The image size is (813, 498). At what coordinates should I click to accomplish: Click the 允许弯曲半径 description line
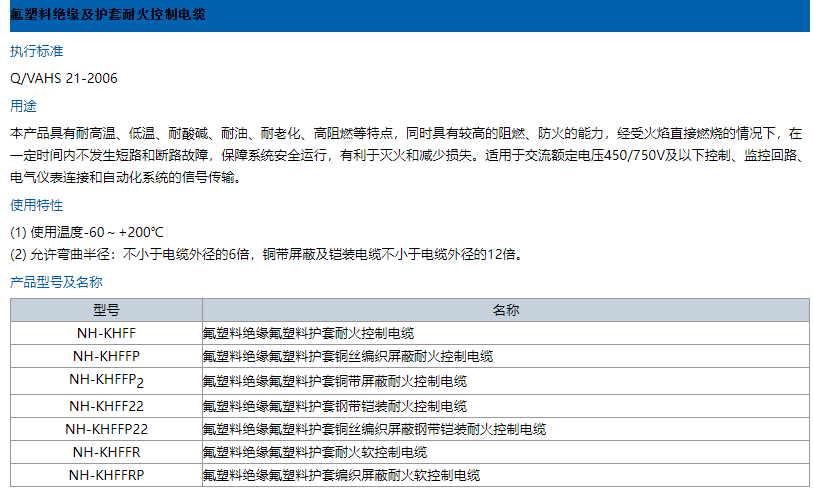pos(264,254)
